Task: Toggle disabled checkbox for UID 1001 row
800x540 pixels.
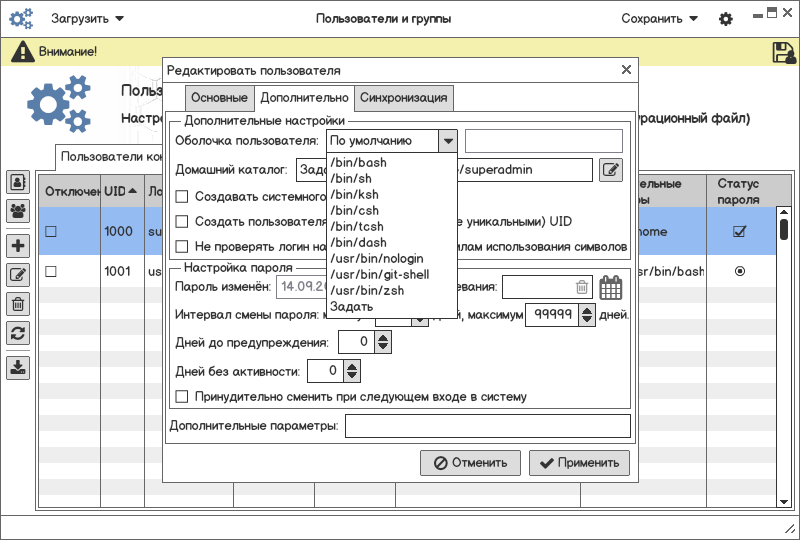Action: [51, 271]
